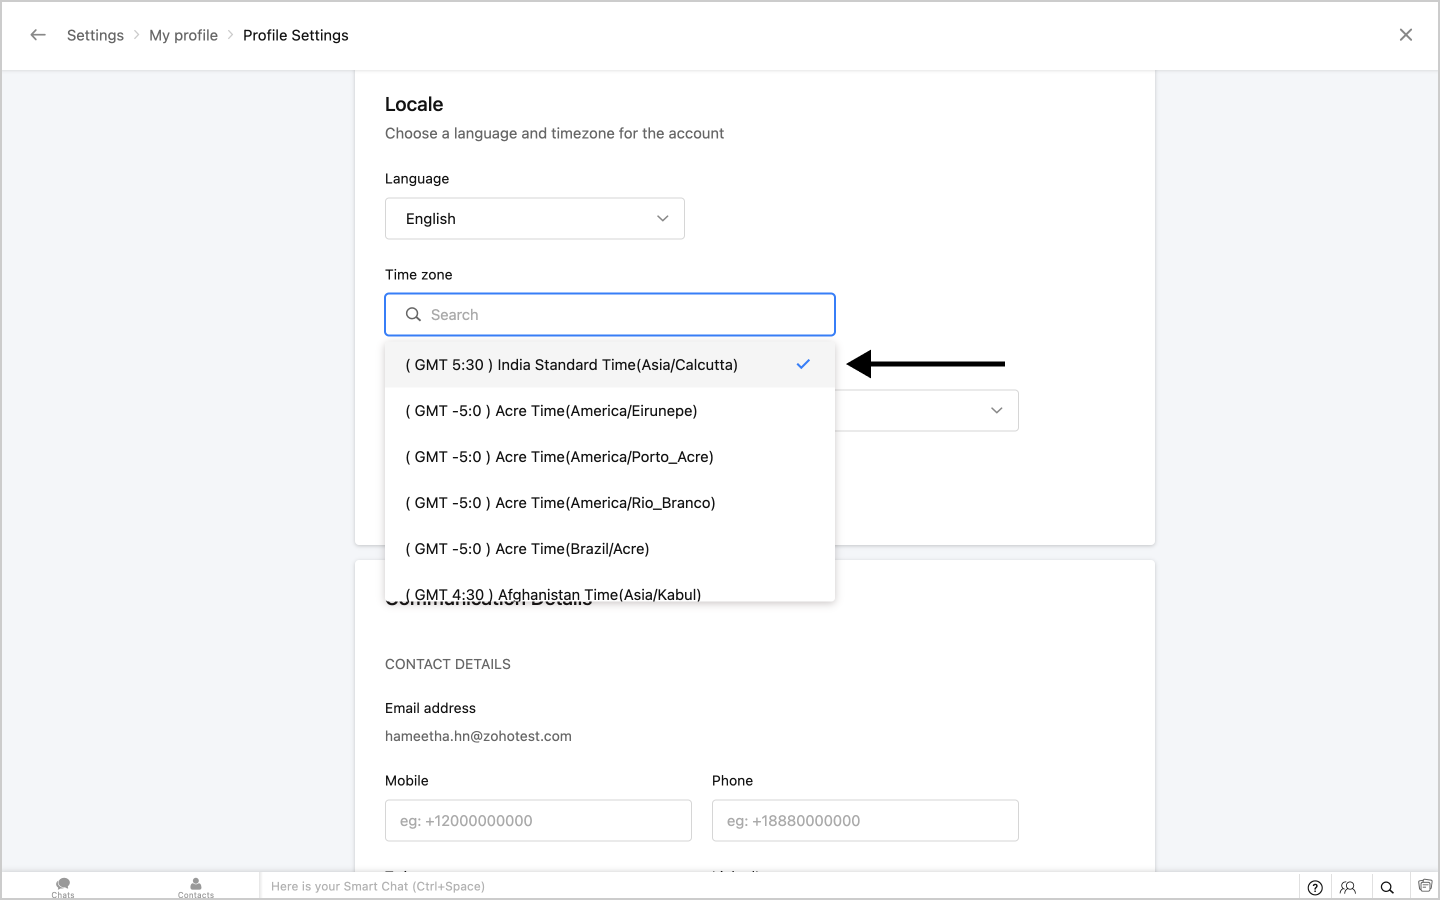The width and height of the screenshot is (1440, 900).
Task: Open Chats from the bottom bar
Action: [x=63, y=887]
